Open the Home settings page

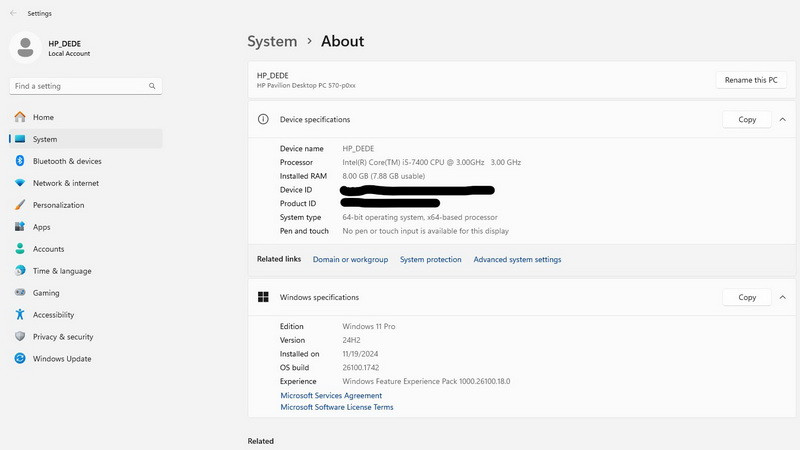(x=86, y=117)
